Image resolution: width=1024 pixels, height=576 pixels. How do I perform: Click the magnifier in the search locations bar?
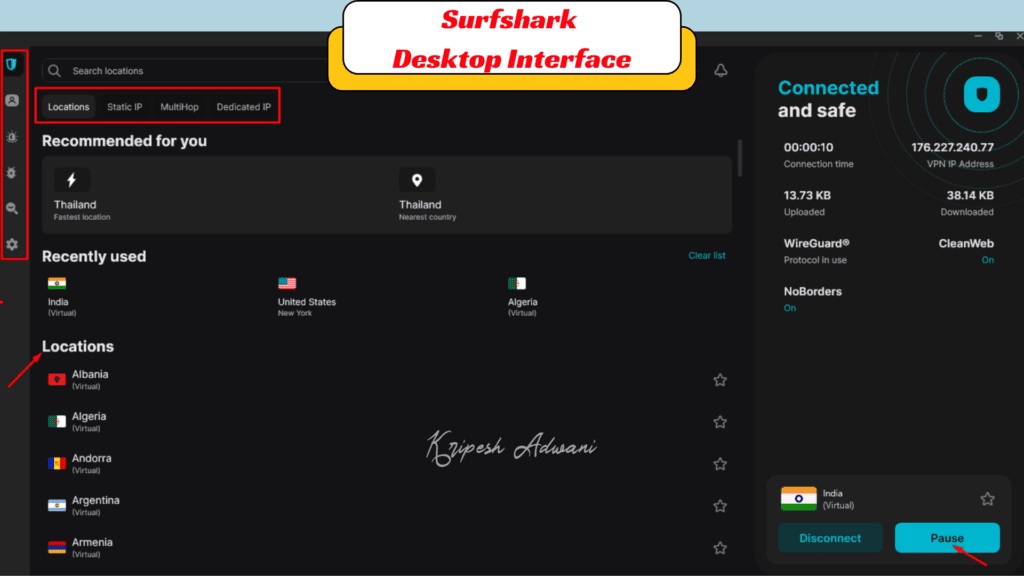point(53,70)
